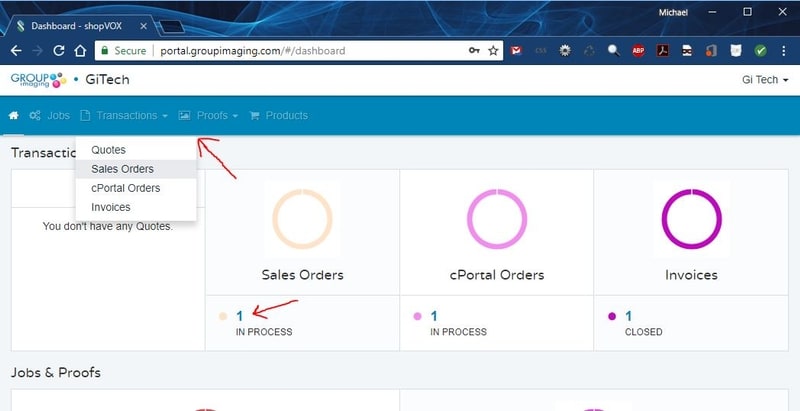800x411 pixels.
Task: Go to the Home dashboard icon
Action: tap(14, 115)
